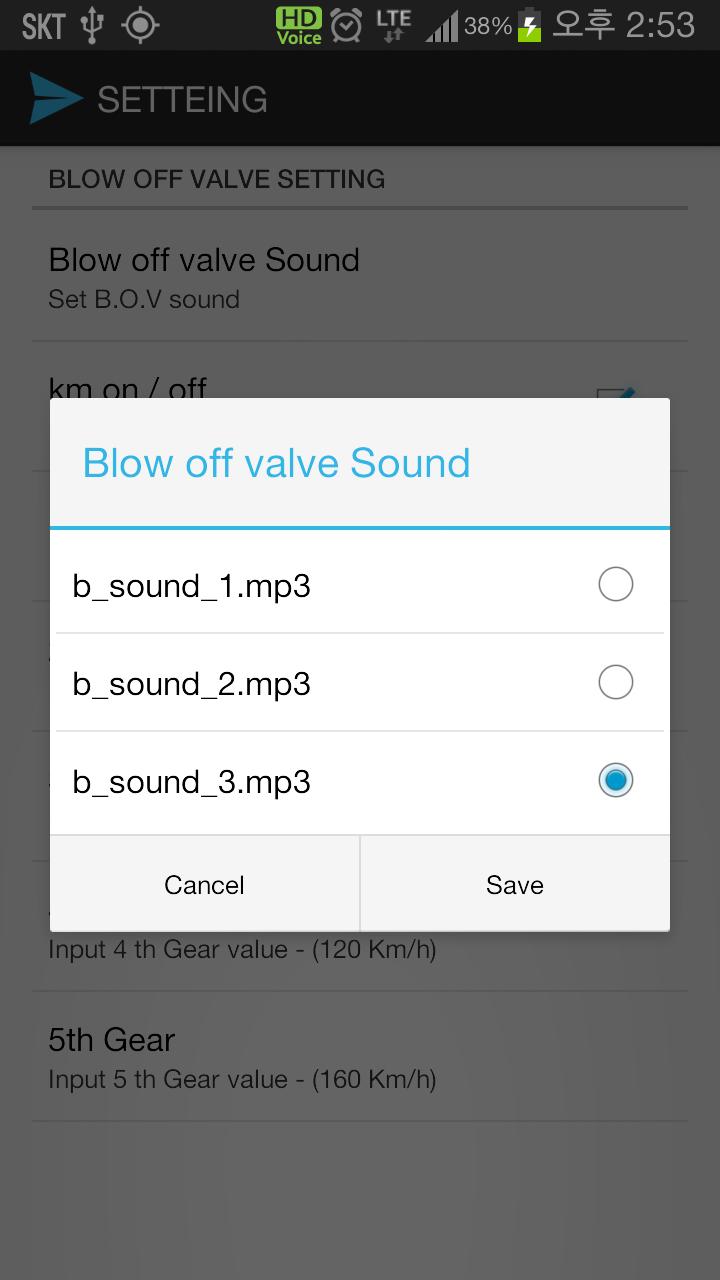Select the b_sound_2.mp3 radio button

pyautogui.click(x=615, y=682)
